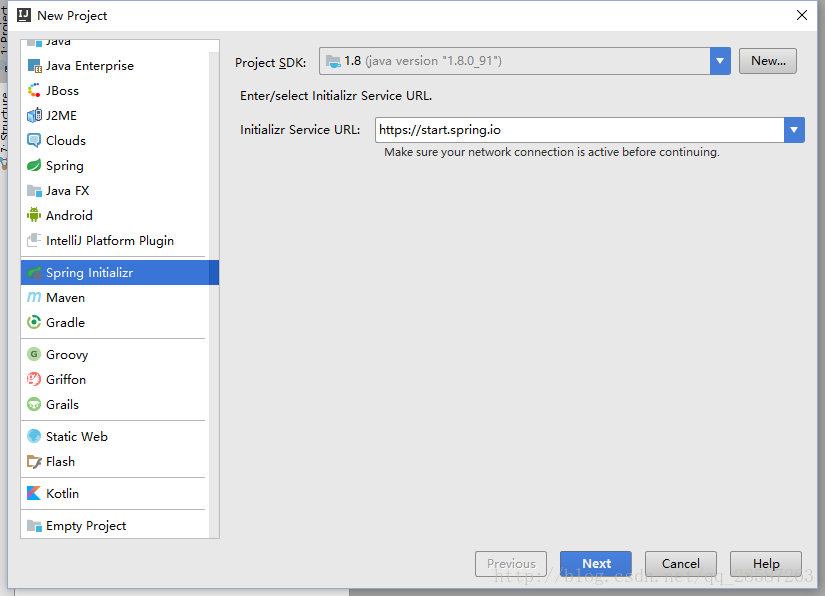This screenshot has height=596, width=825.
Task: Click the Previous button
Action: pyautogui.click(x=511, y=563)
